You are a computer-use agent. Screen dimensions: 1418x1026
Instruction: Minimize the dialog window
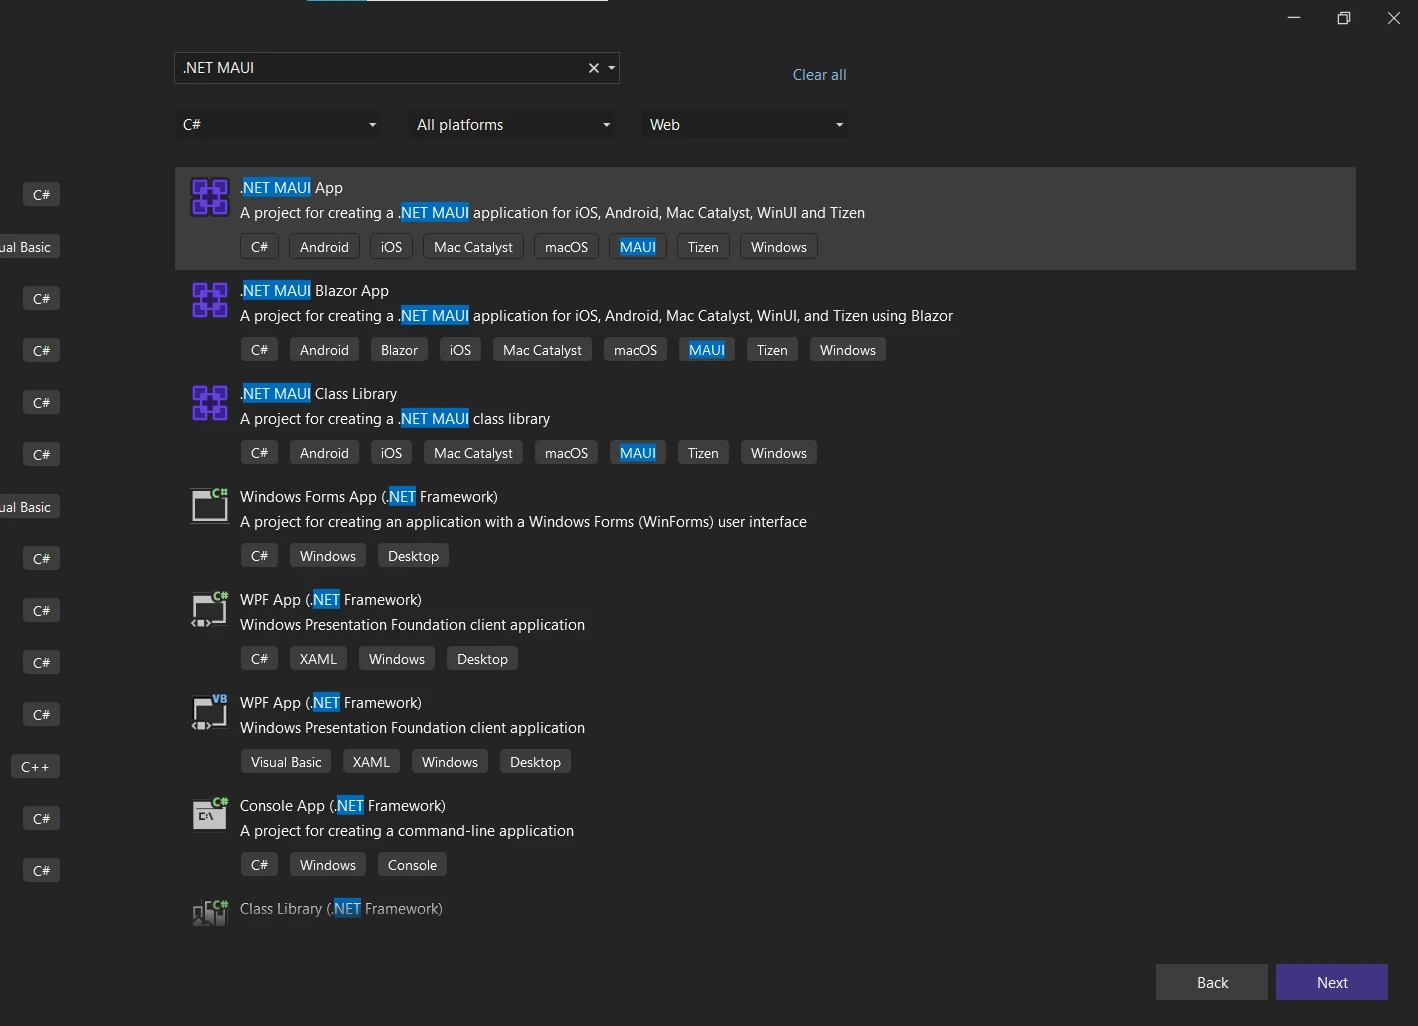click(1294, 18)
